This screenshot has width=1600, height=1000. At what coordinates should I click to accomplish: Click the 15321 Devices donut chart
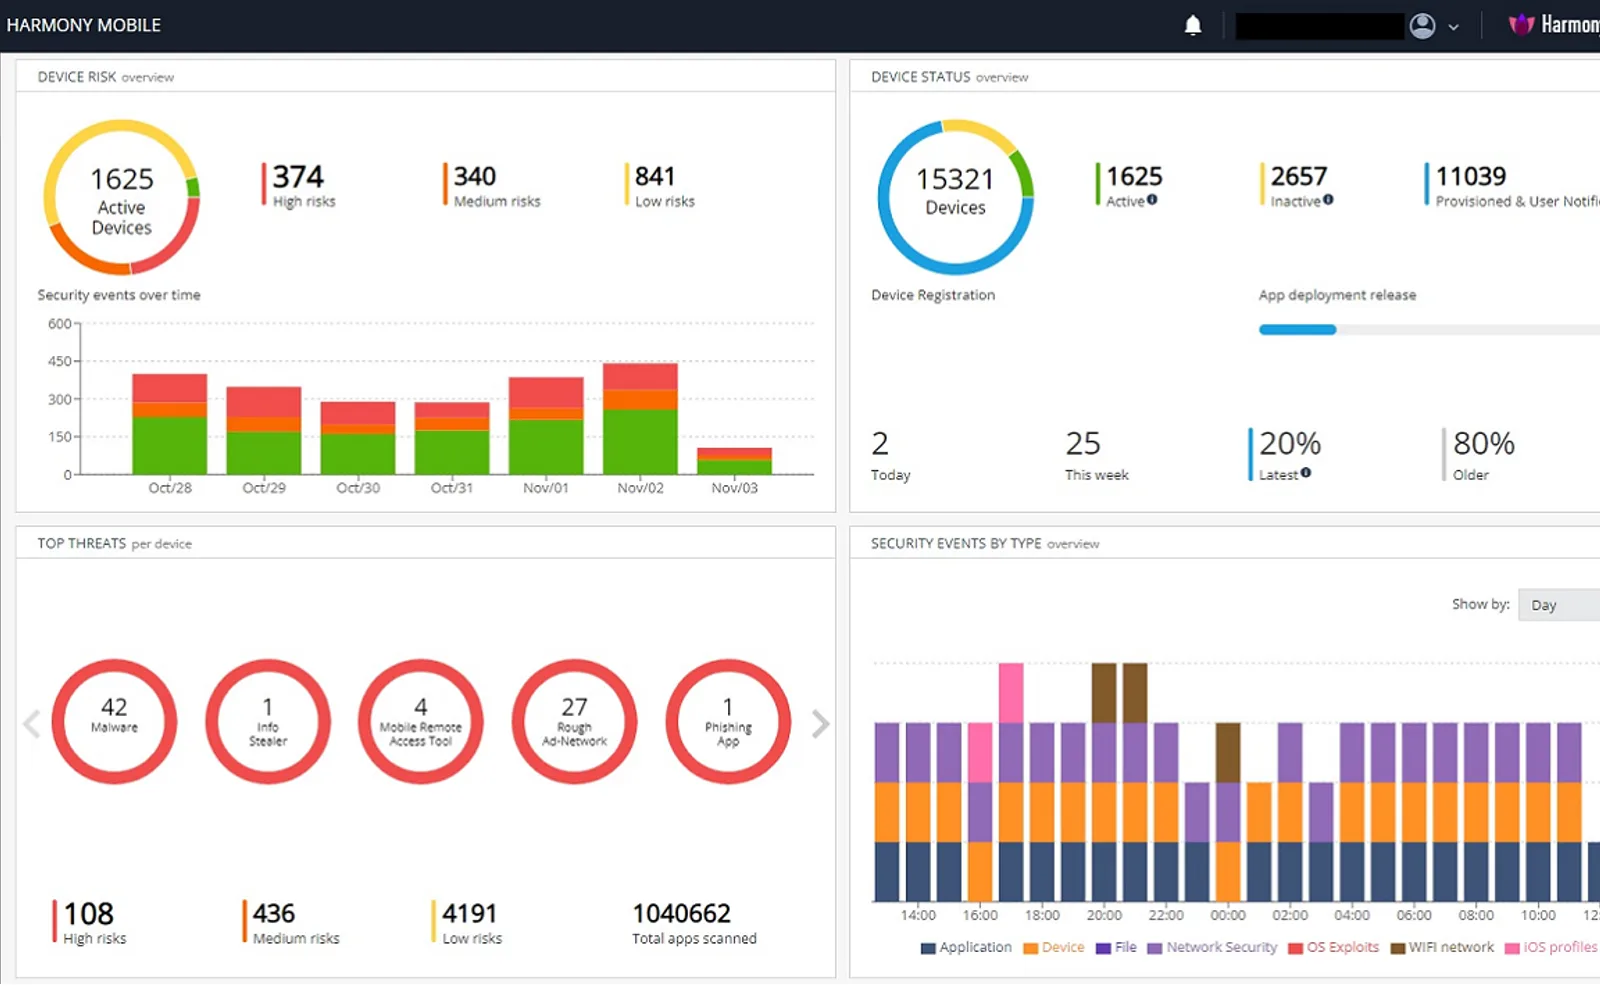pyautogui.click(x=955, y=197)
